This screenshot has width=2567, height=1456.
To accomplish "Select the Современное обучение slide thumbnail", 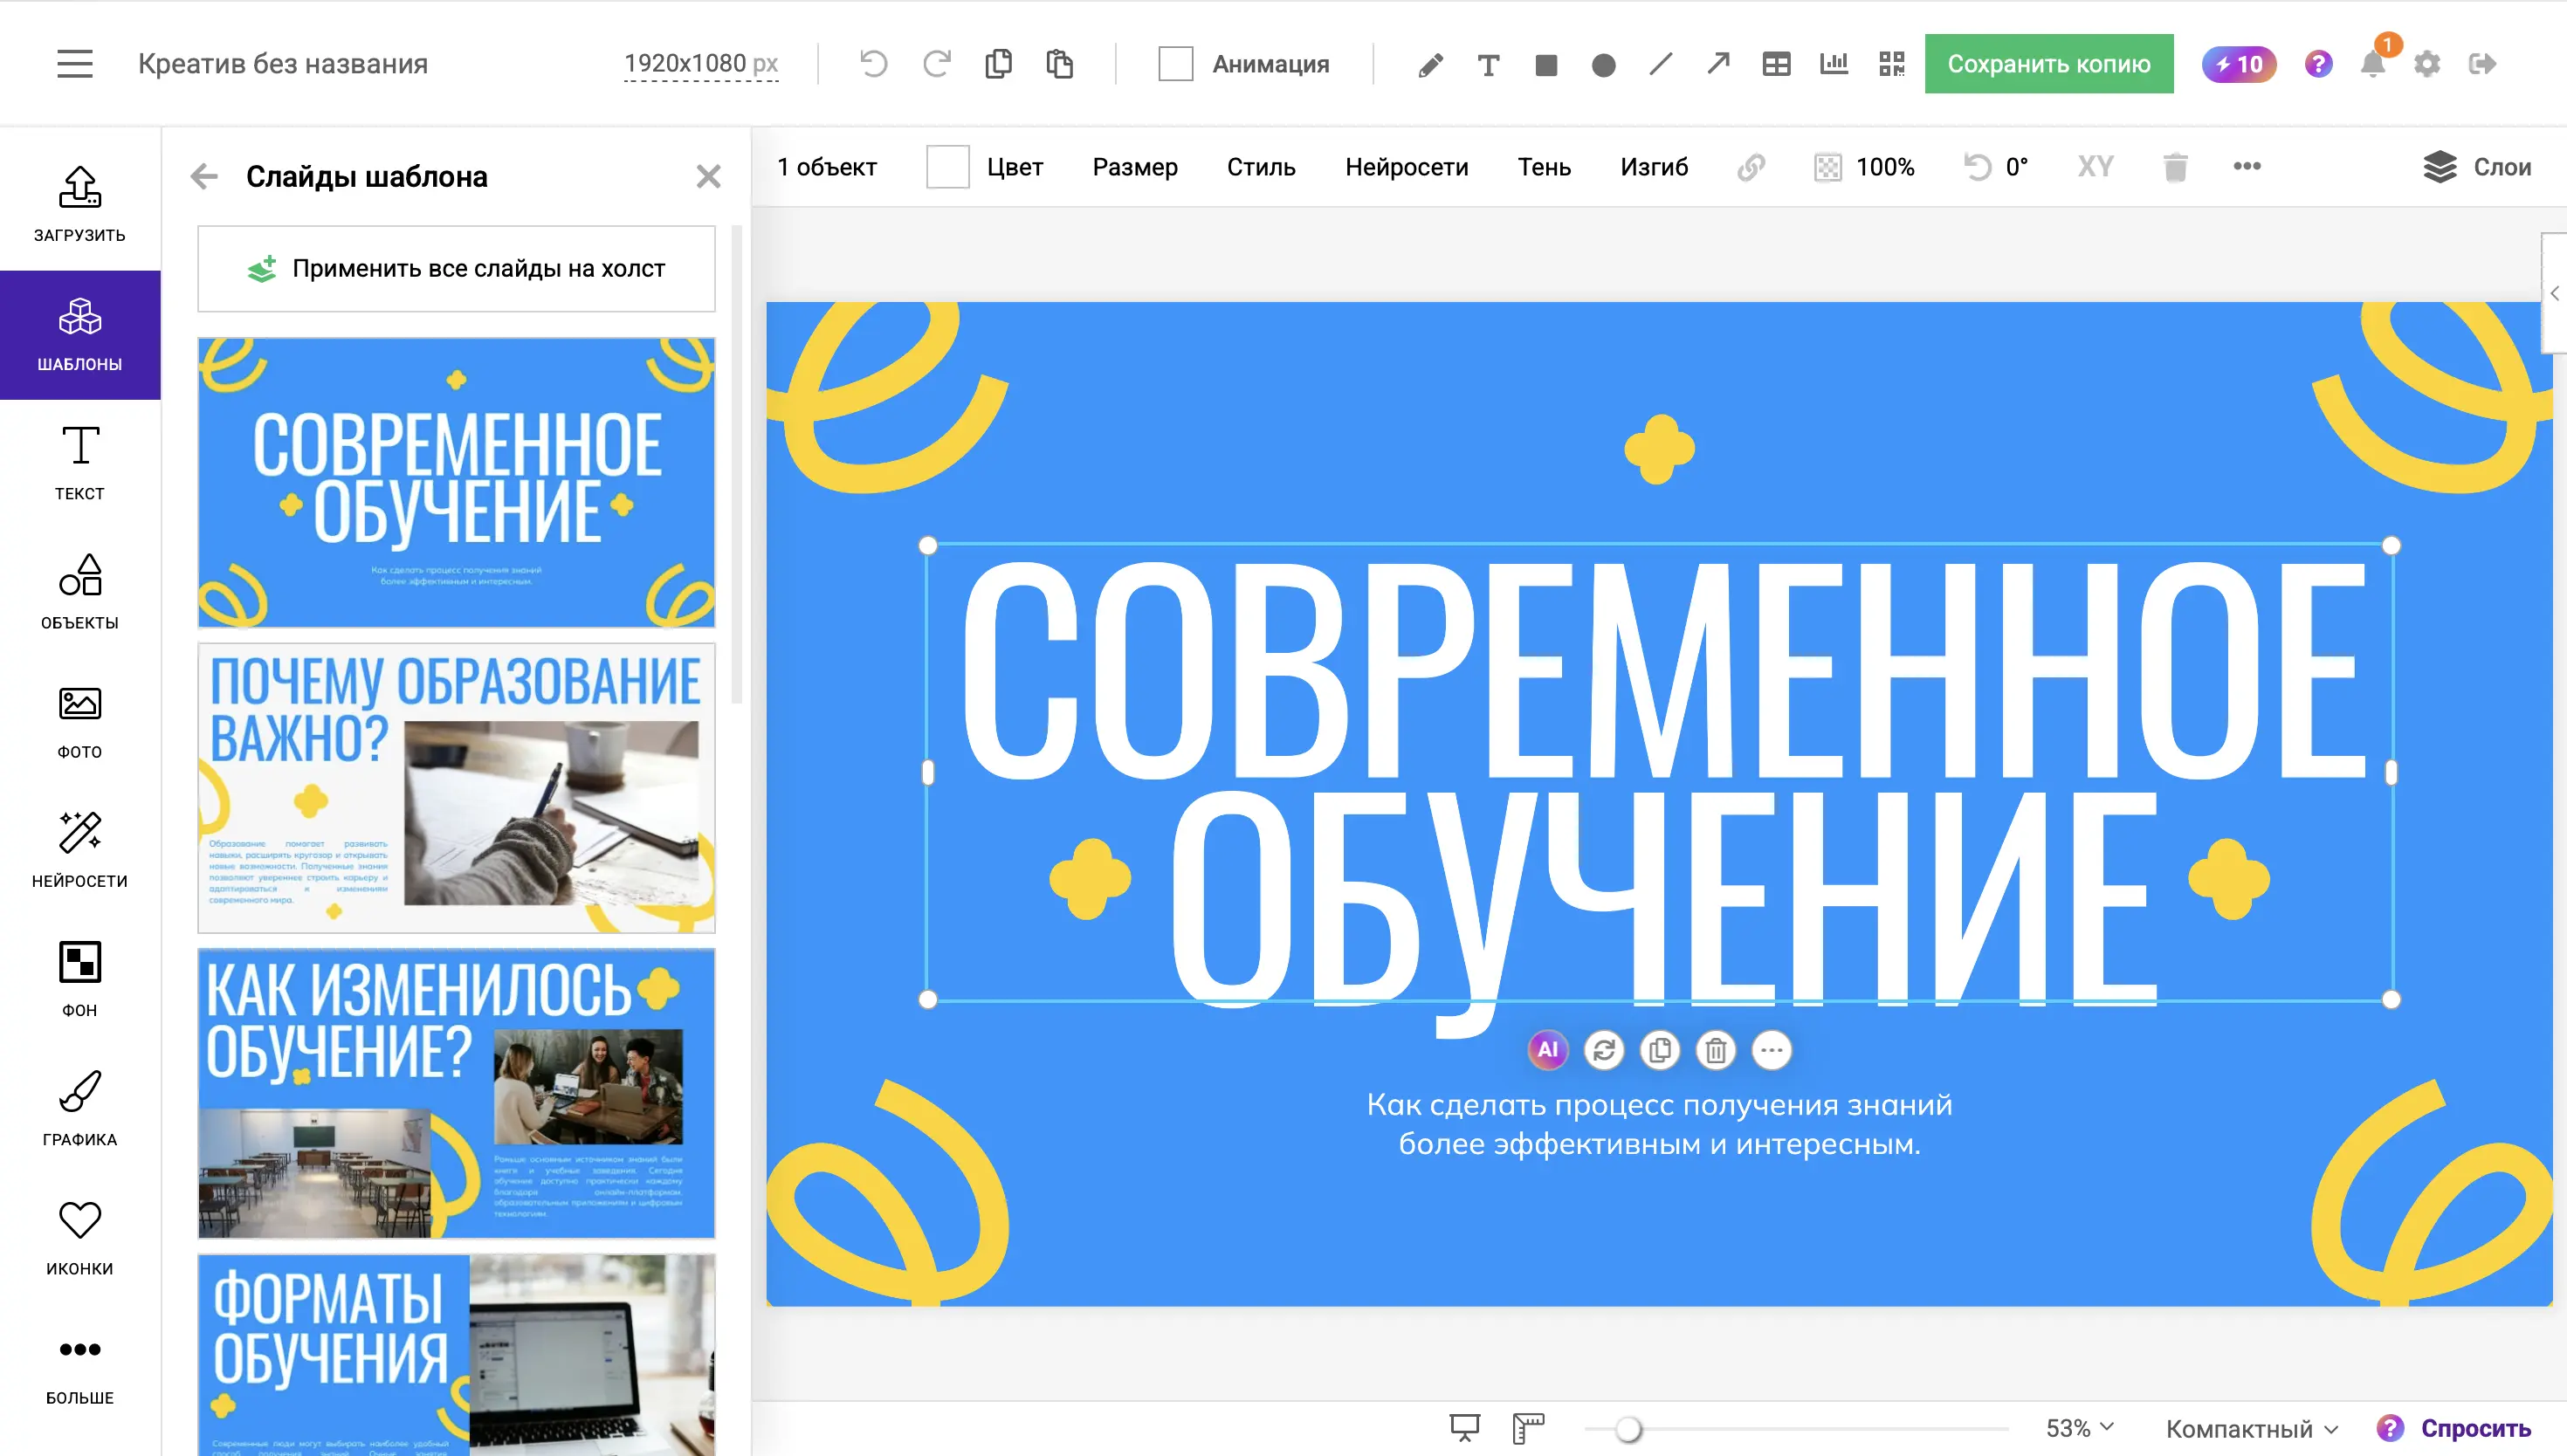I will point(456,483).
